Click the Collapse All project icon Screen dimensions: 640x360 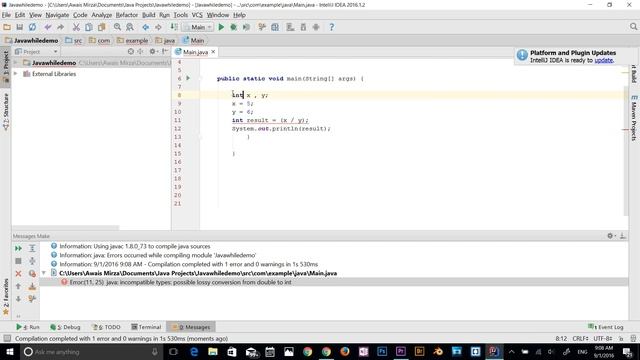140,51
